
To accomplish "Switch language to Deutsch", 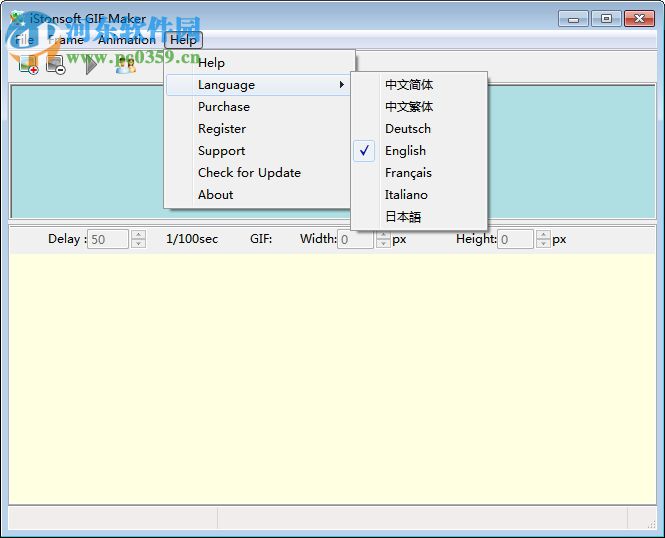I will click(x=419, y=129).
